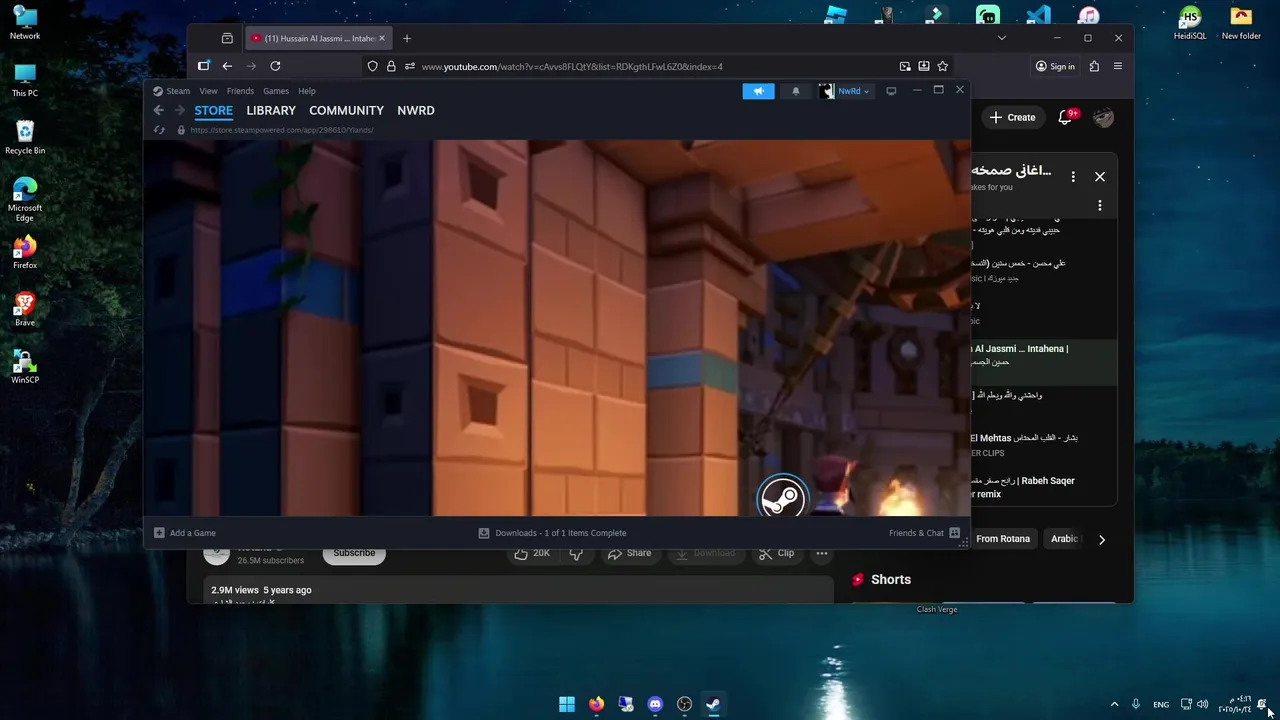Open Windows Start menu
The width and height of the screenshot is (1280, 720).
point(567,704)
